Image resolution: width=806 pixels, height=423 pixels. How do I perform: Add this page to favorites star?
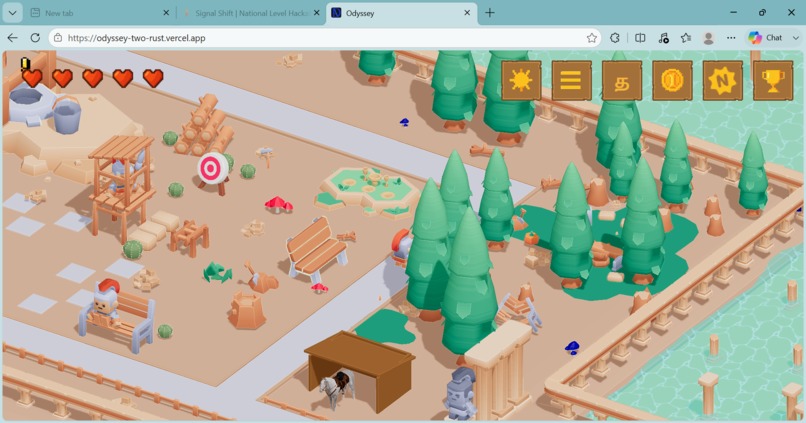(592, 38)
